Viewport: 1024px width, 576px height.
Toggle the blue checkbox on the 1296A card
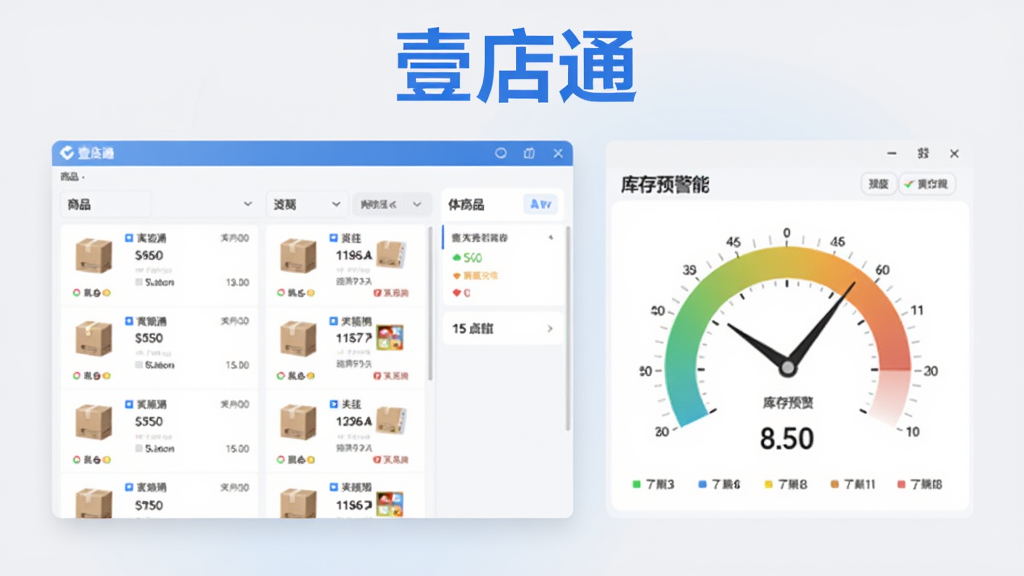point(333,404)
